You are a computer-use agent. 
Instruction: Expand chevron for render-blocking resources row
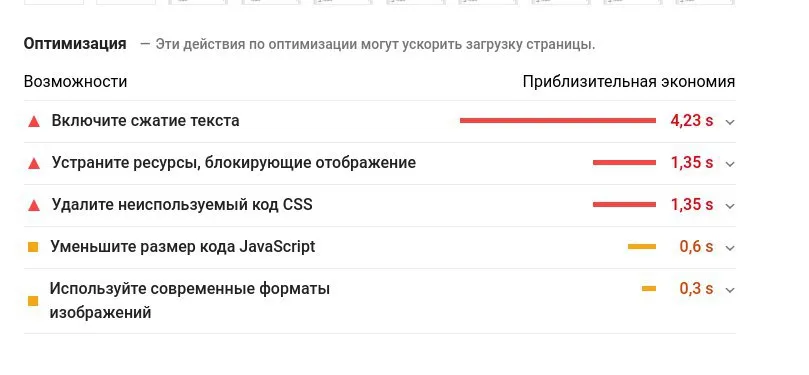pos(730,164)
